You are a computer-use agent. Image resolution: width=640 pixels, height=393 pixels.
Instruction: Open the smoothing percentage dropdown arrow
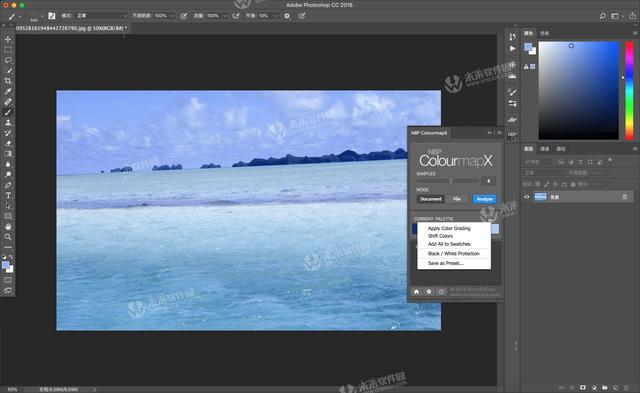point(276,16)
